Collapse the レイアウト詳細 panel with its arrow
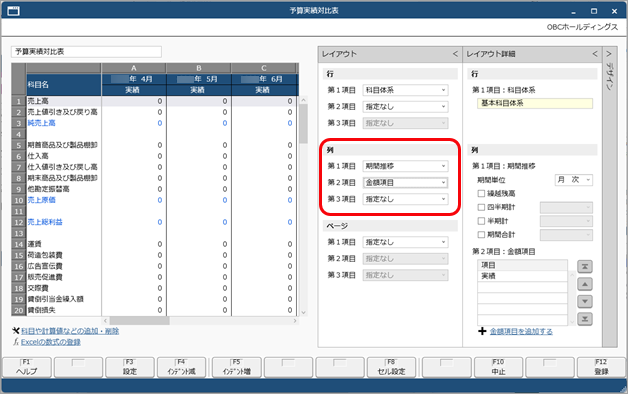This screenshot has width=628, height=394. [x=595, y=54]
